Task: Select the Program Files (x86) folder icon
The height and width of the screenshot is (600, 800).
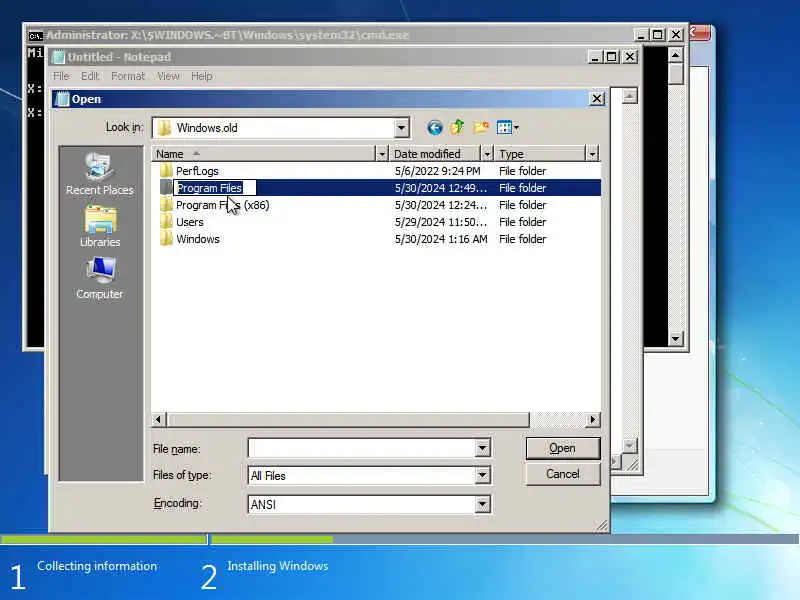Action: pos(166,205)
